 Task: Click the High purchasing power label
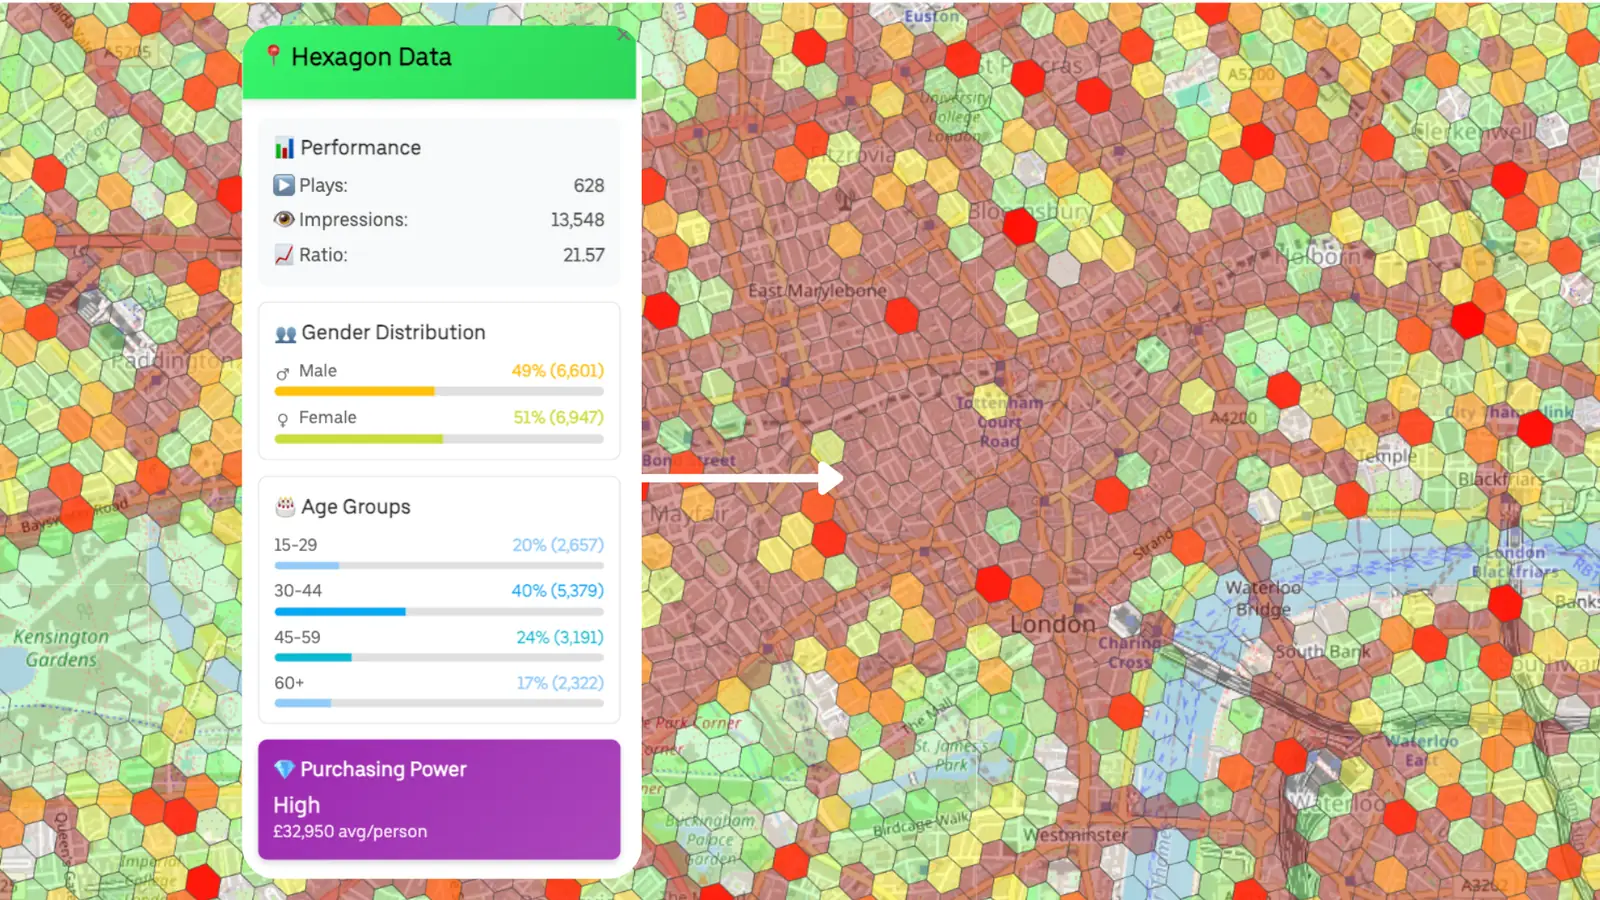(x=296, y=805)
